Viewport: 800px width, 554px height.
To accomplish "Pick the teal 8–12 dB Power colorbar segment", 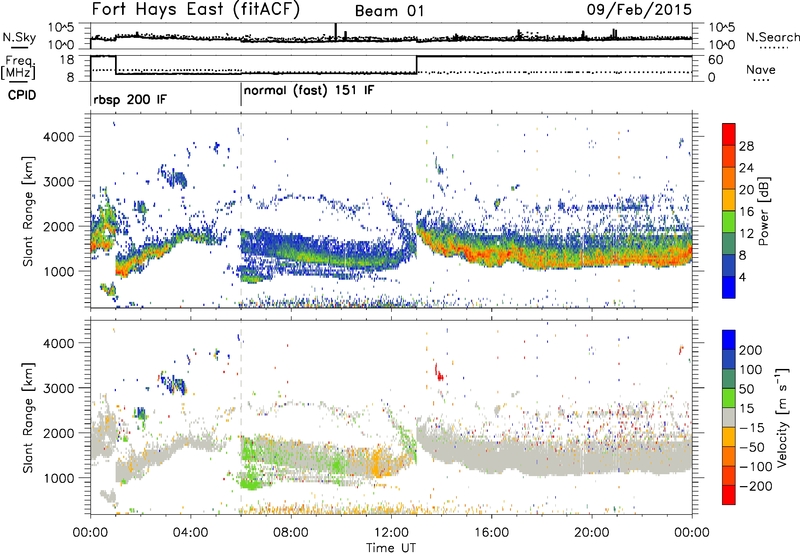I will click(x=729, y=244).
